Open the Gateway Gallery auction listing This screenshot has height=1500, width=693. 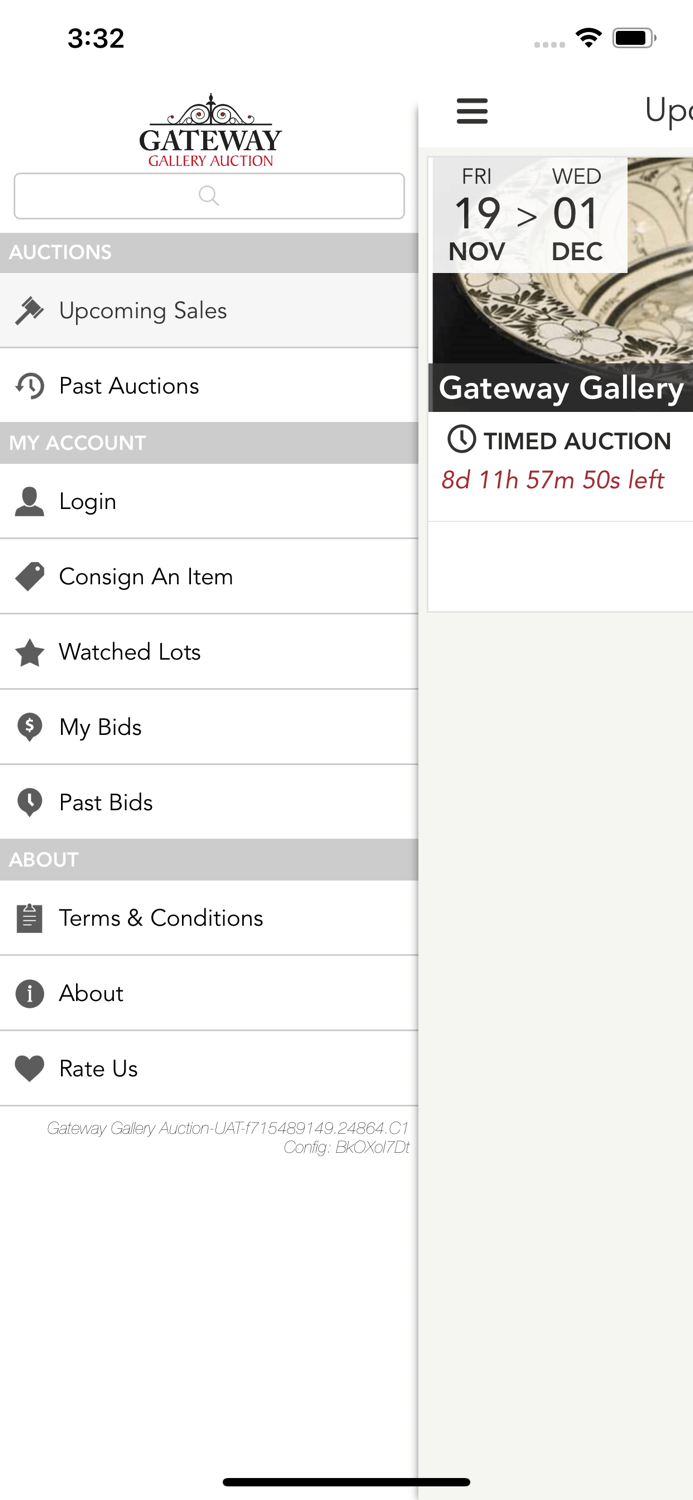coord(560,300)
